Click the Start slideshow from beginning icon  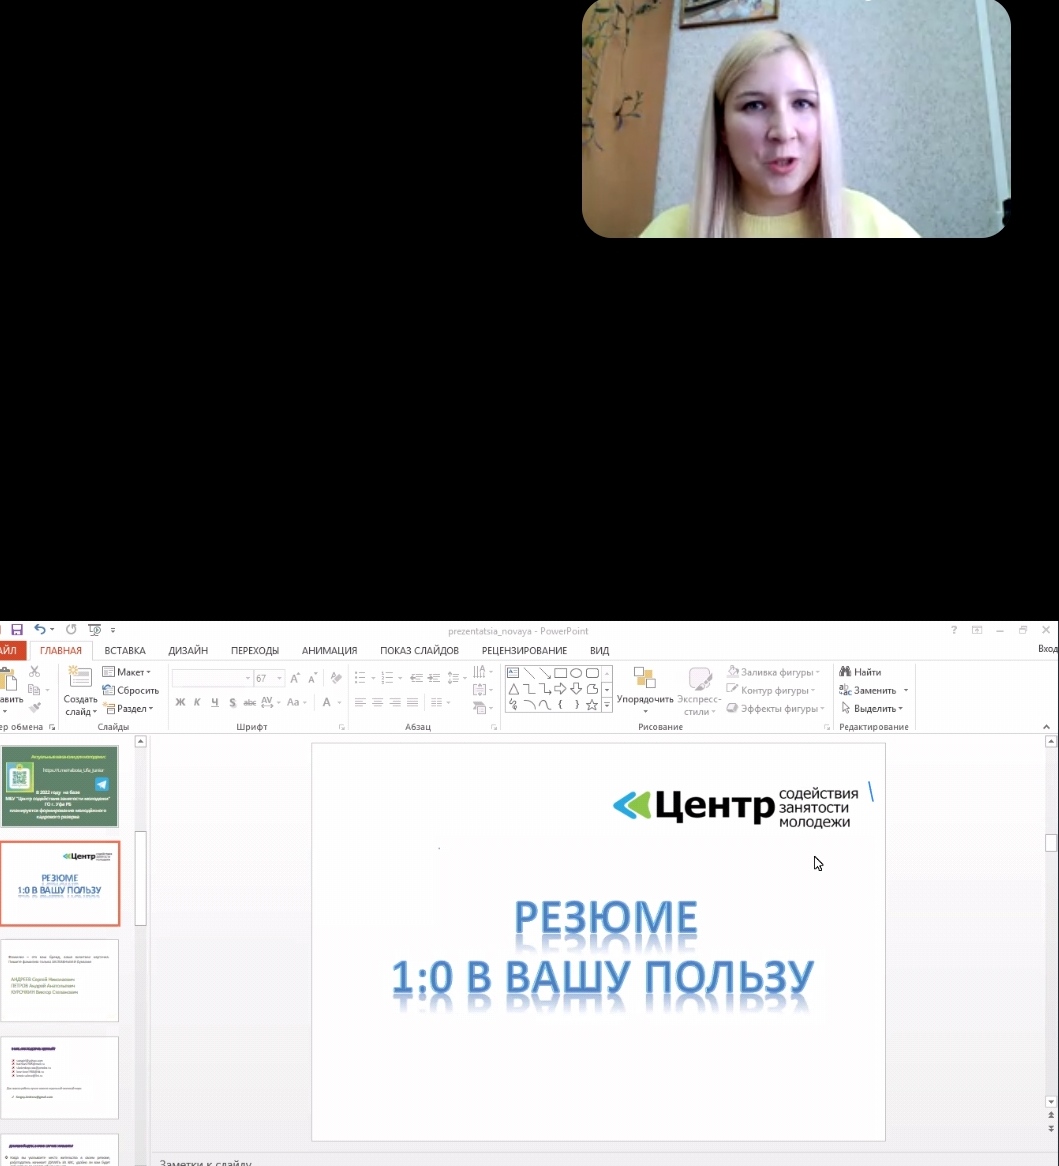[95, 630]
